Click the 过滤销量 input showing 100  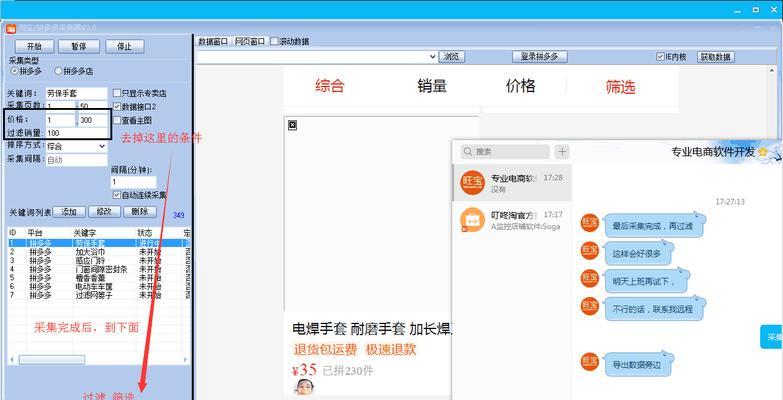pos(76,133)
